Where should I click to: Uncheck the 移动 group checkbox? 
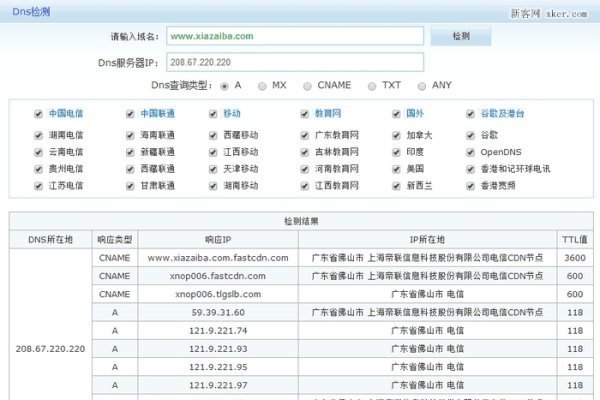tap(213, 115)
